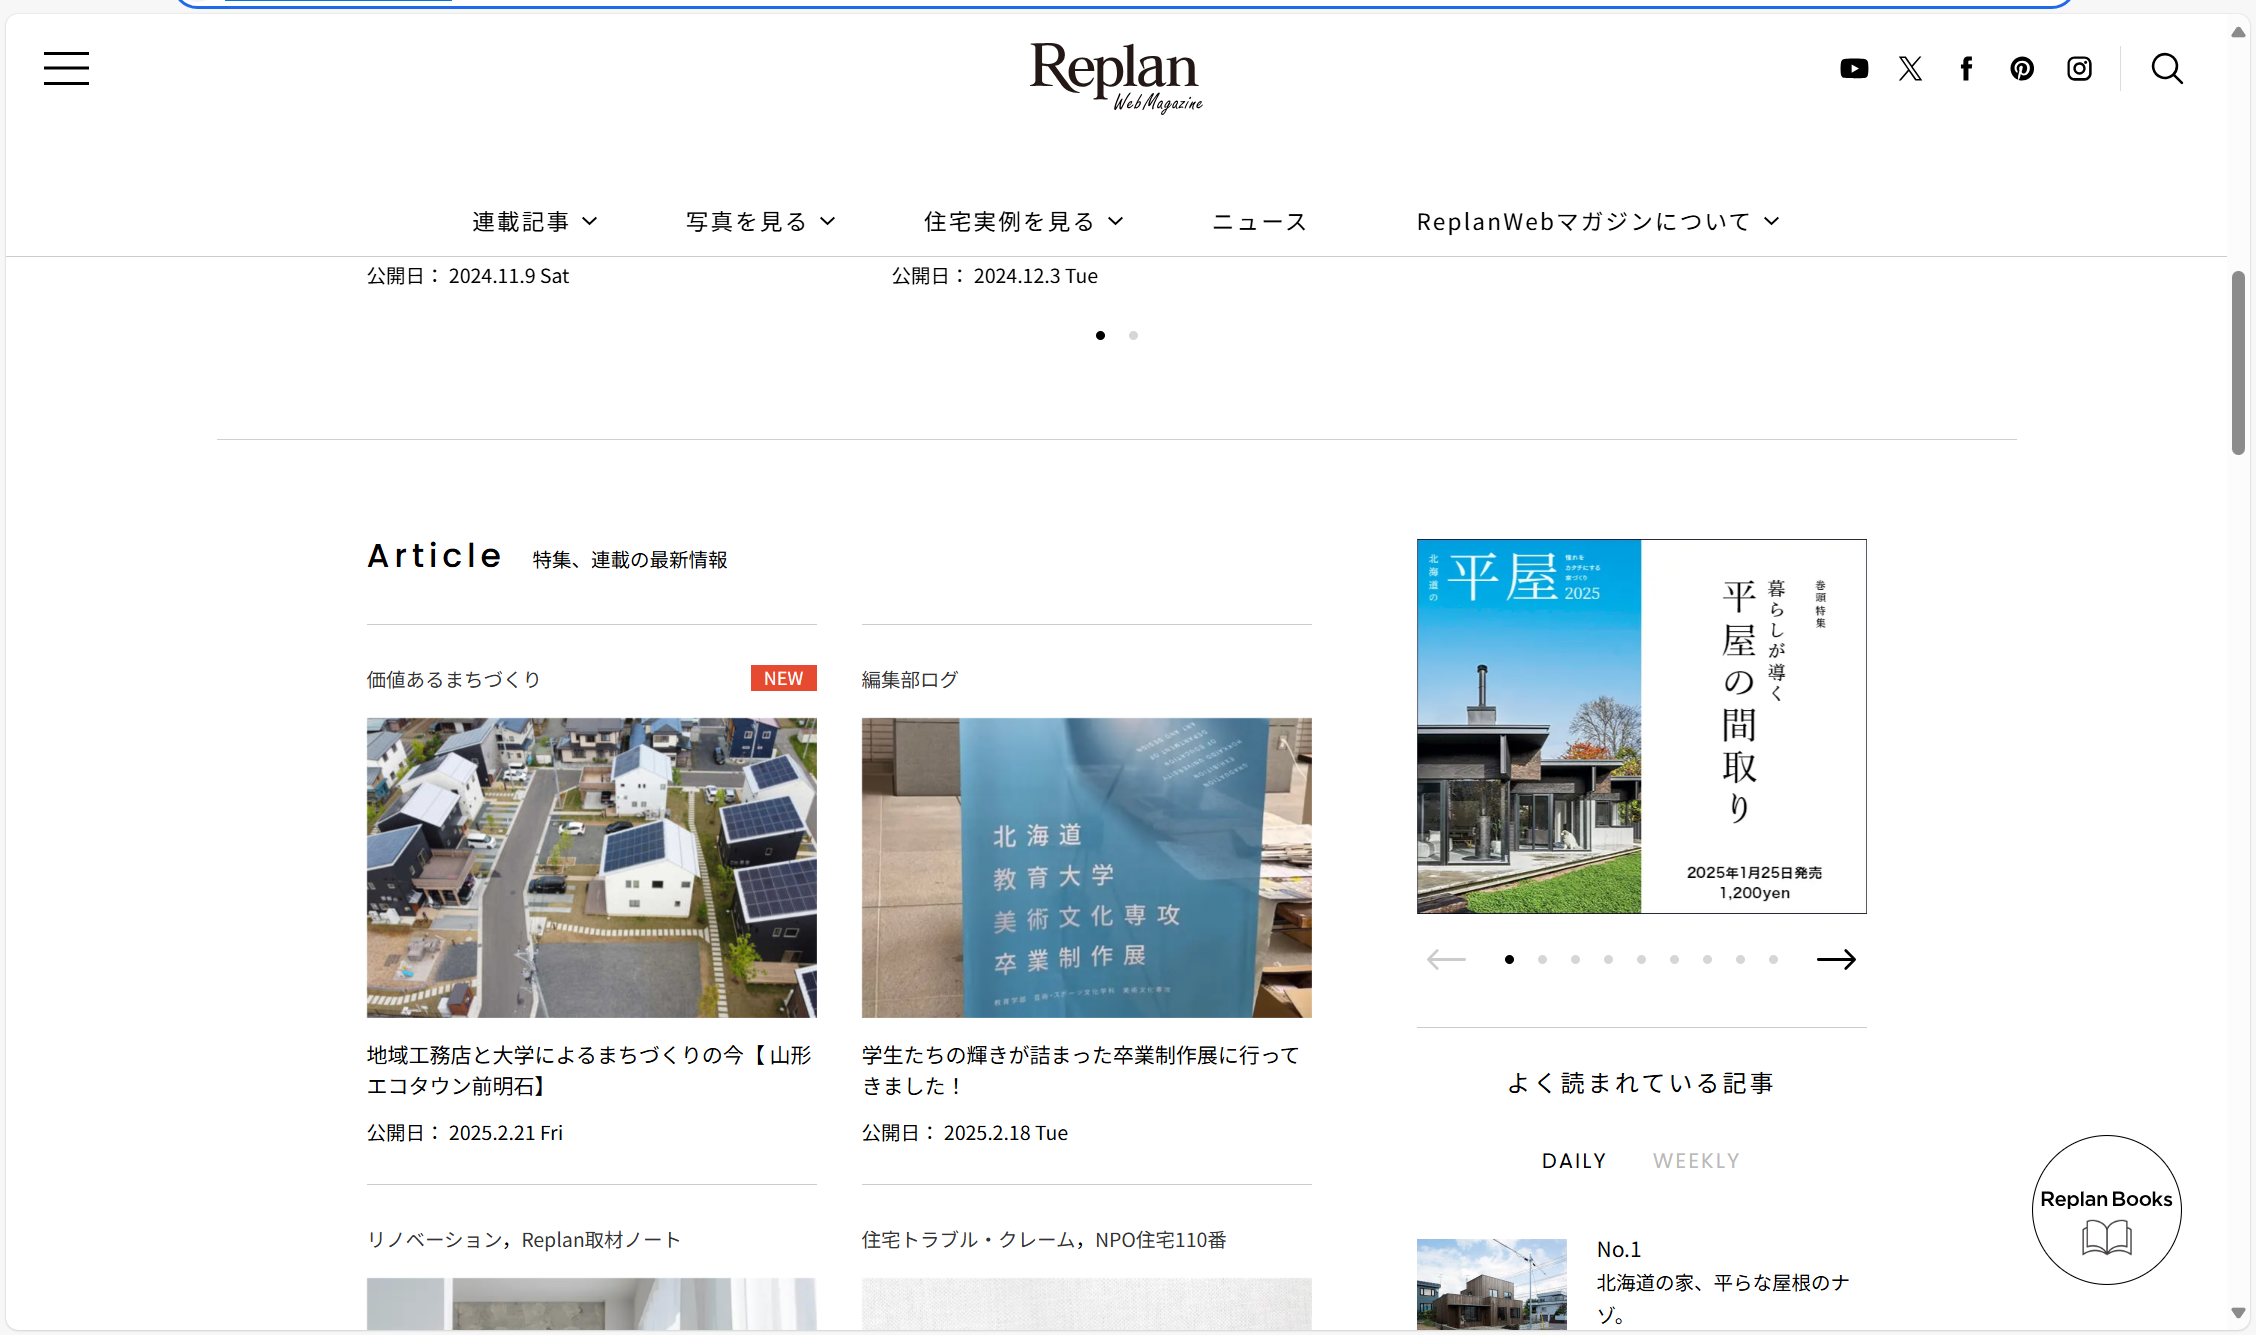Screen dimensions: 2256x1335
Task: Select third dot of magazine banner slider
Action: (x=1575, y=960)
